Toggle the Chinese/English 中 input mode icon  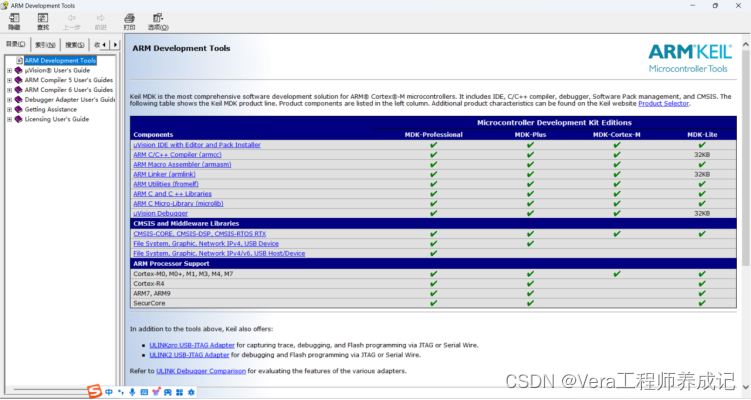pyautogui.click(x=109, y=392)
